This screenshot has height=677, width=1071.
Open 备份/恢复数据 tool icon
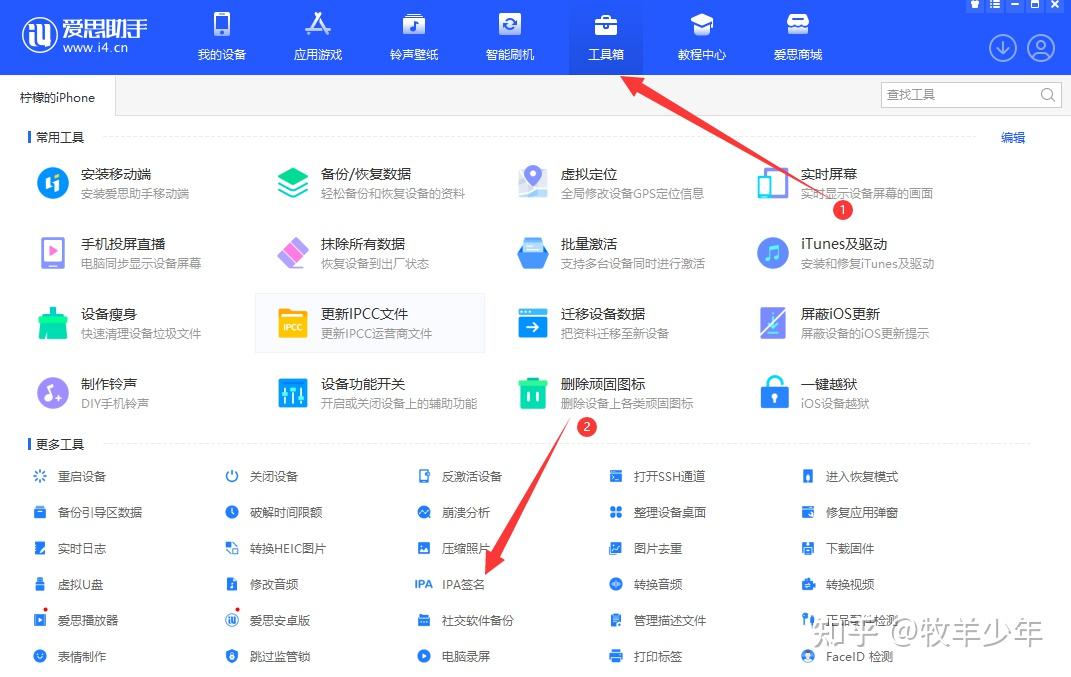(x=293, y=184)
